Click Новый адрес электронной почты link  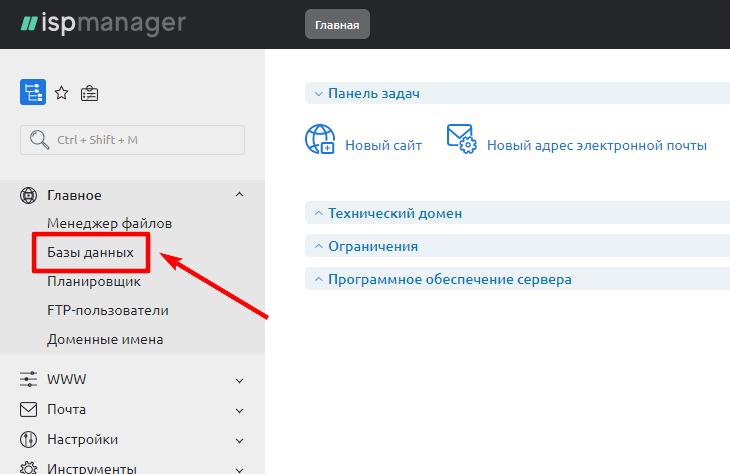pos(596,145)
